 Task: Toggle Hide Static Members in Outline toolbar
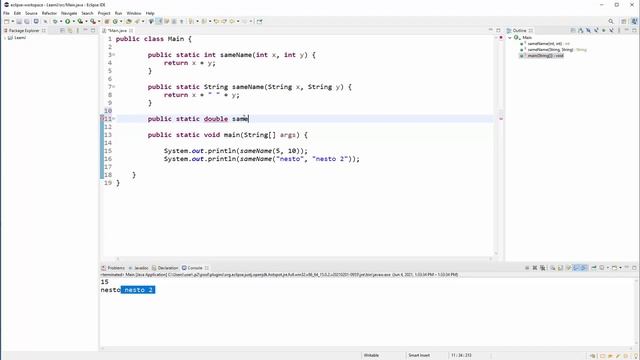pos(596,31)
